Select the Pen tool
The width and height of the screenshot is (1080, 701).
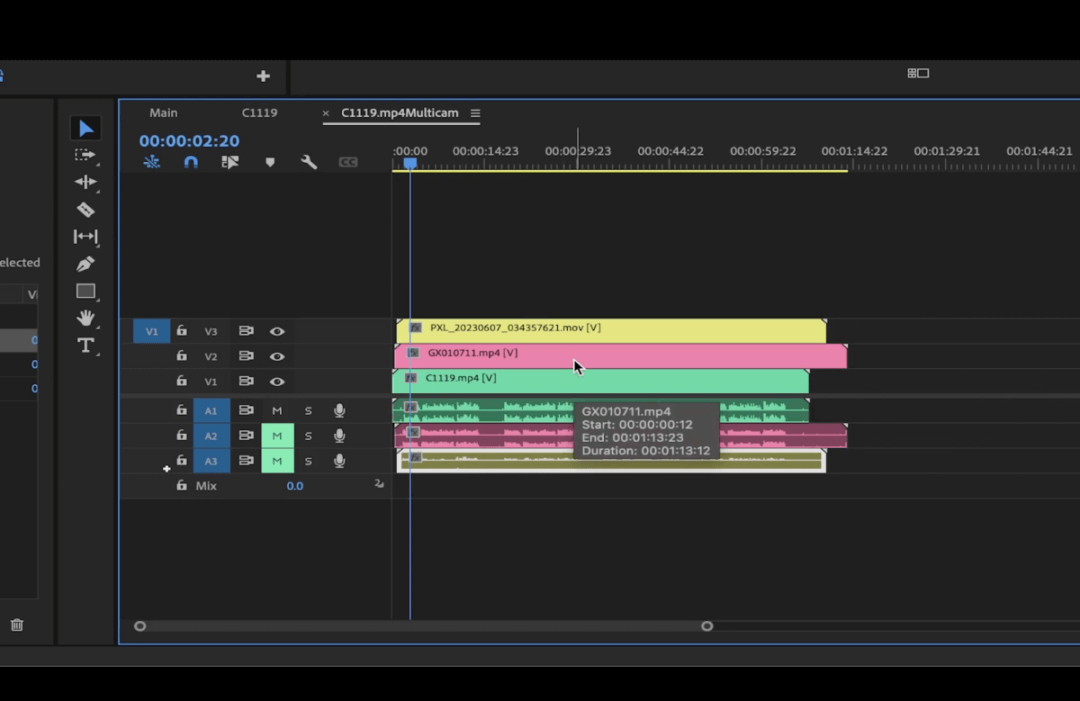(85, 264)
